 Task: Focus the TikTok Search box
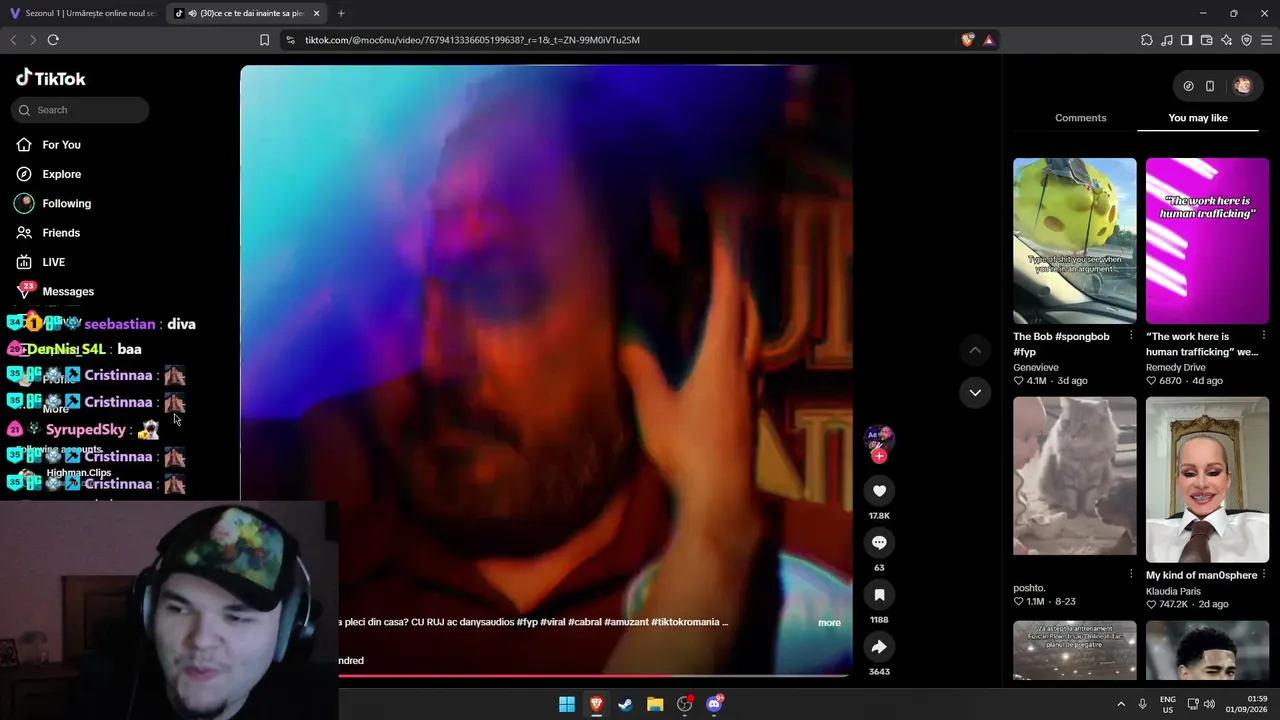tap(80, 110)
